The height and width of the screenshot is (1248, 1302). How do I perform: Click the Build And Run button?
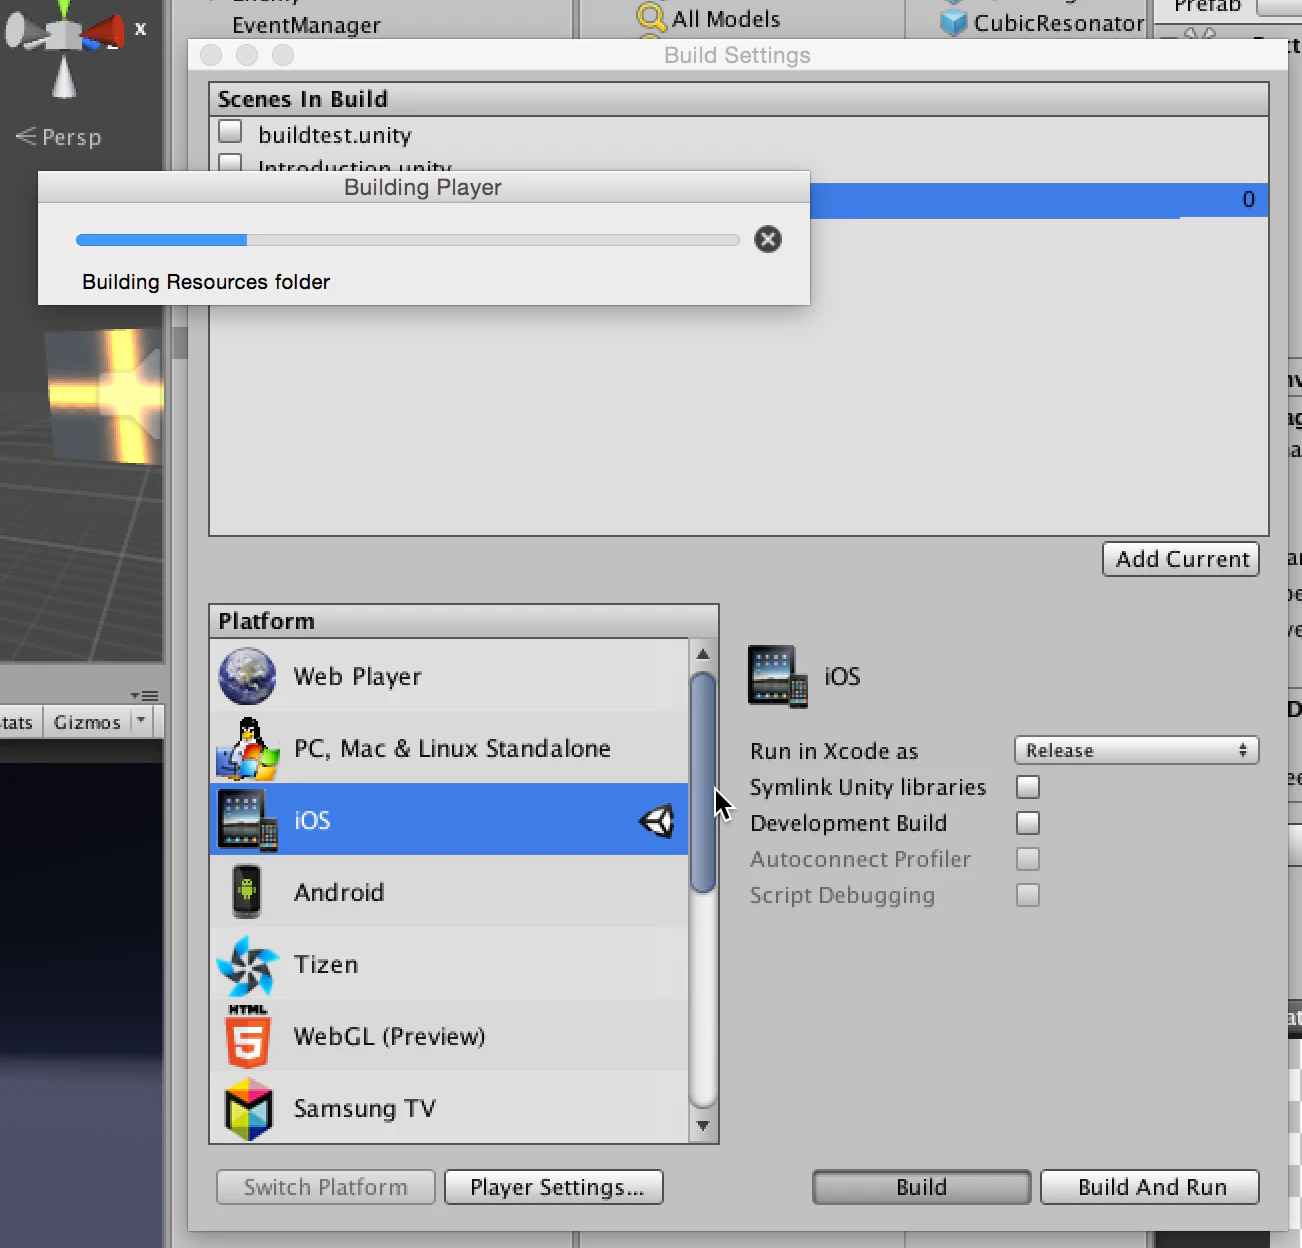(1150, 1187)
